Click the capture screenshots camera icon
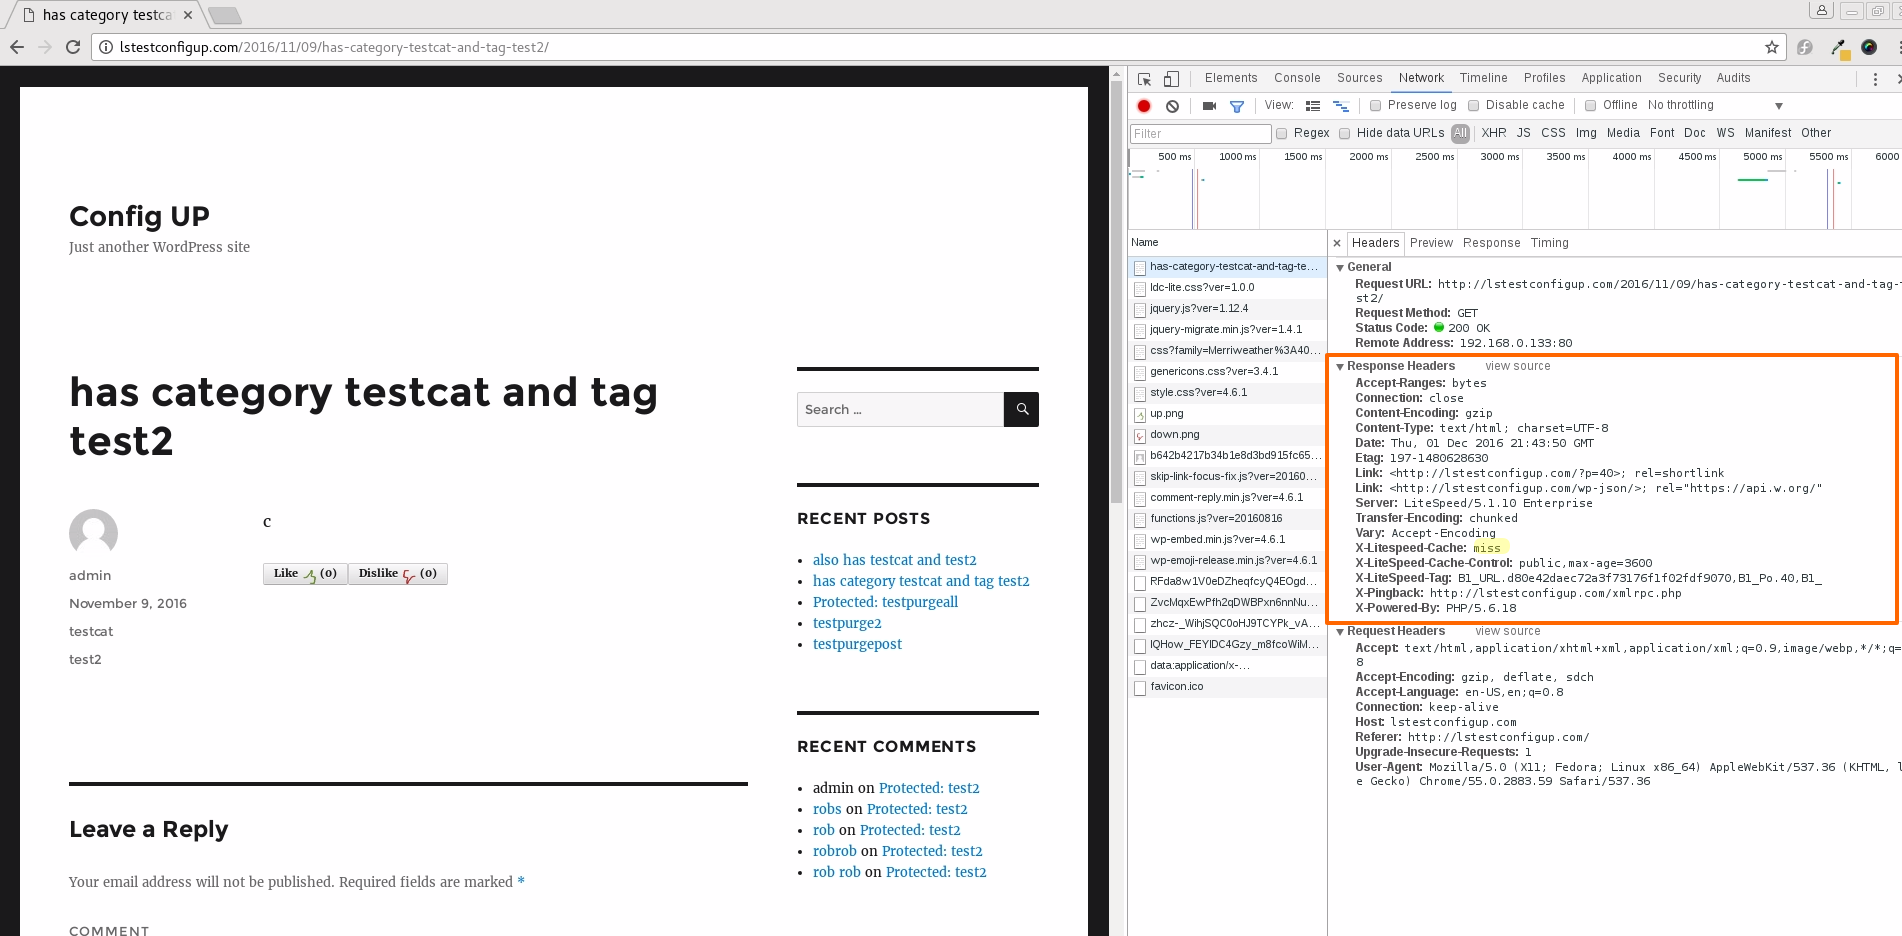 click(x=1209, y=106)
